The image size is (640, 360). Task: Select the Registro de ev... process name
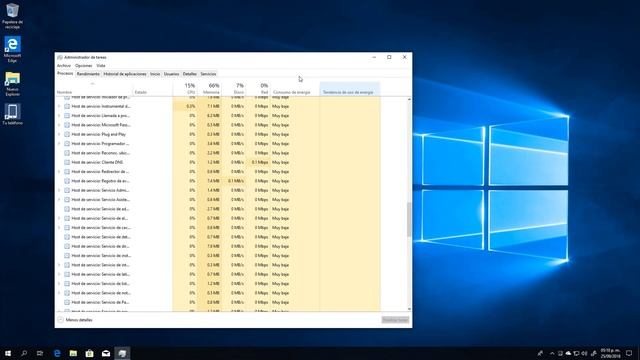[100, 181]
